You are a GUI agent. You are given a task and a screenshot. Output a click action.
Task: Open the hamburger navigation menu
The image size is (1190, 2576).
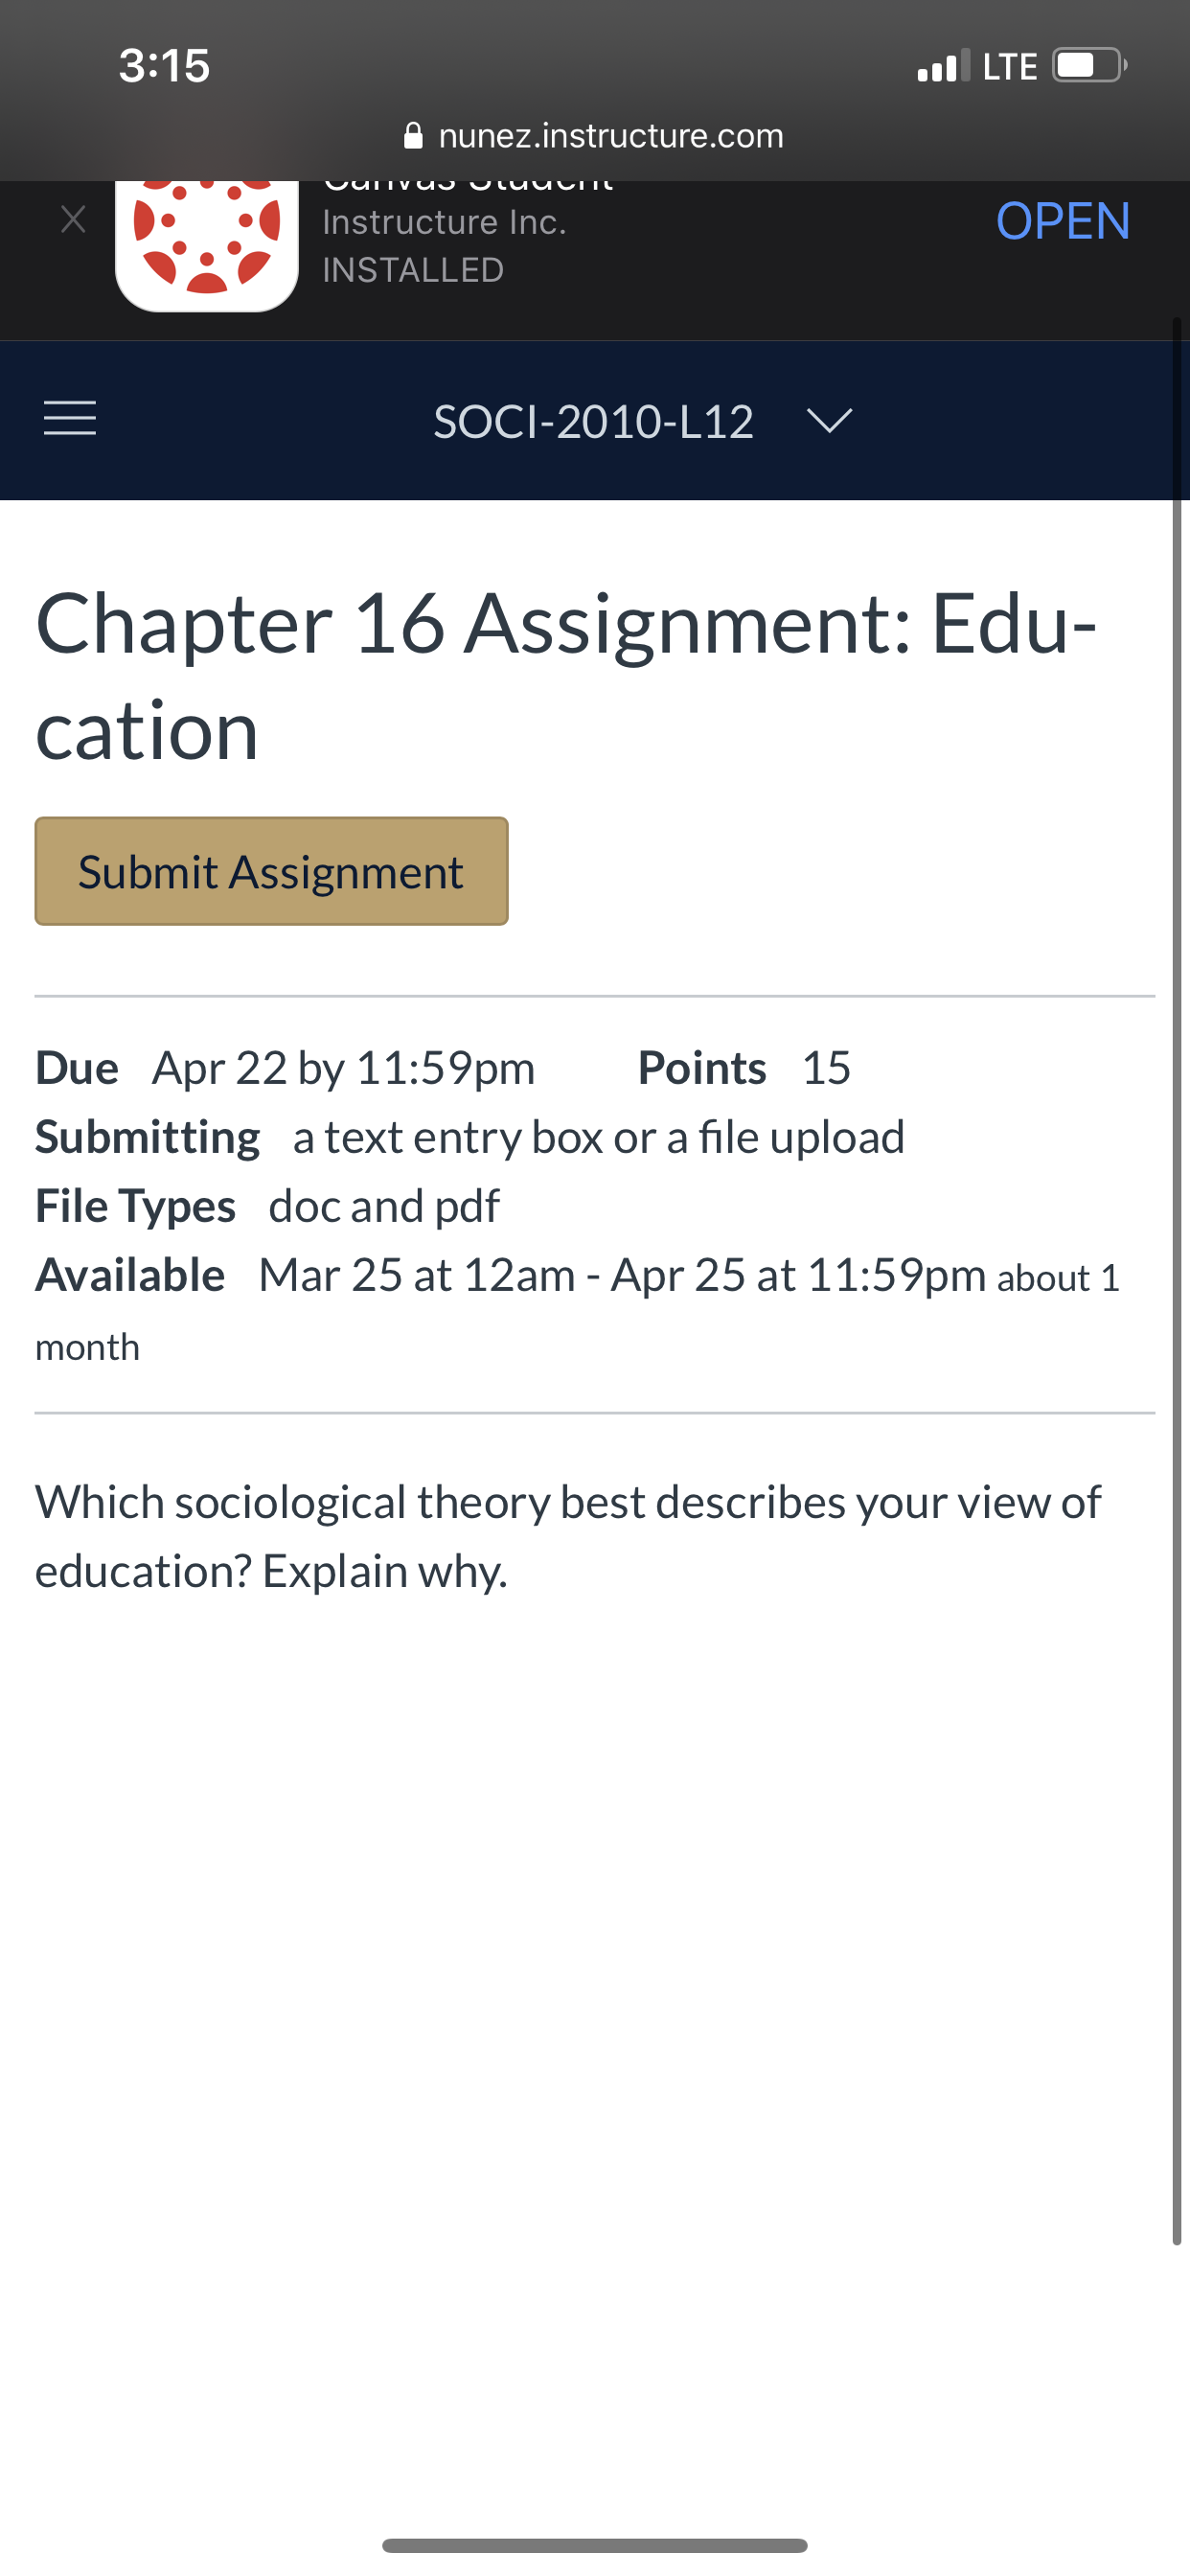[70, 418]
